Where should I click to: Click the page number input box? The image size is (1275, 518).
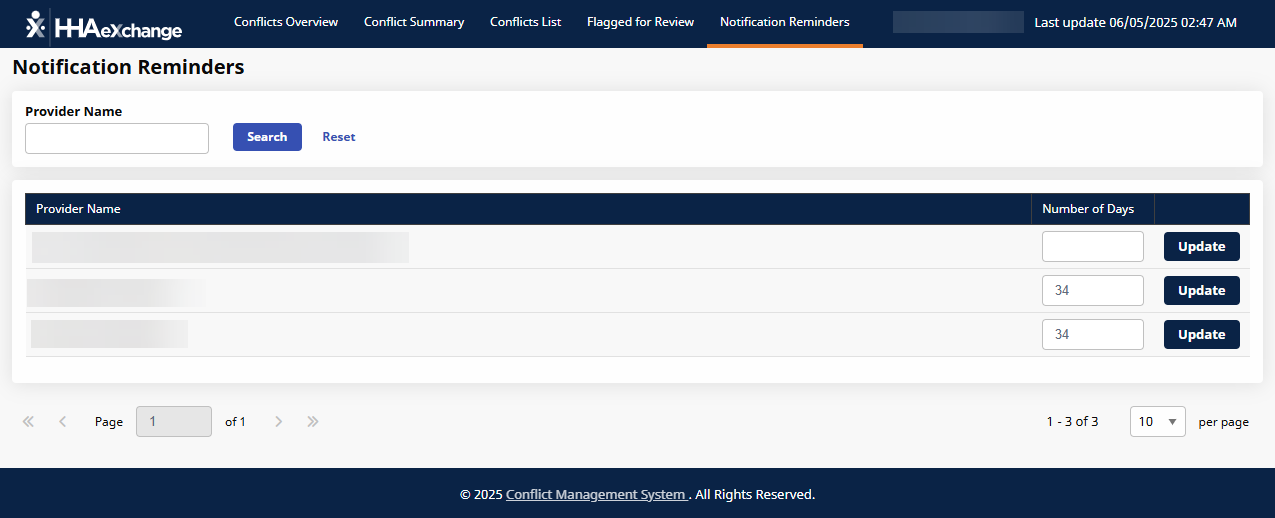[174, 422]
